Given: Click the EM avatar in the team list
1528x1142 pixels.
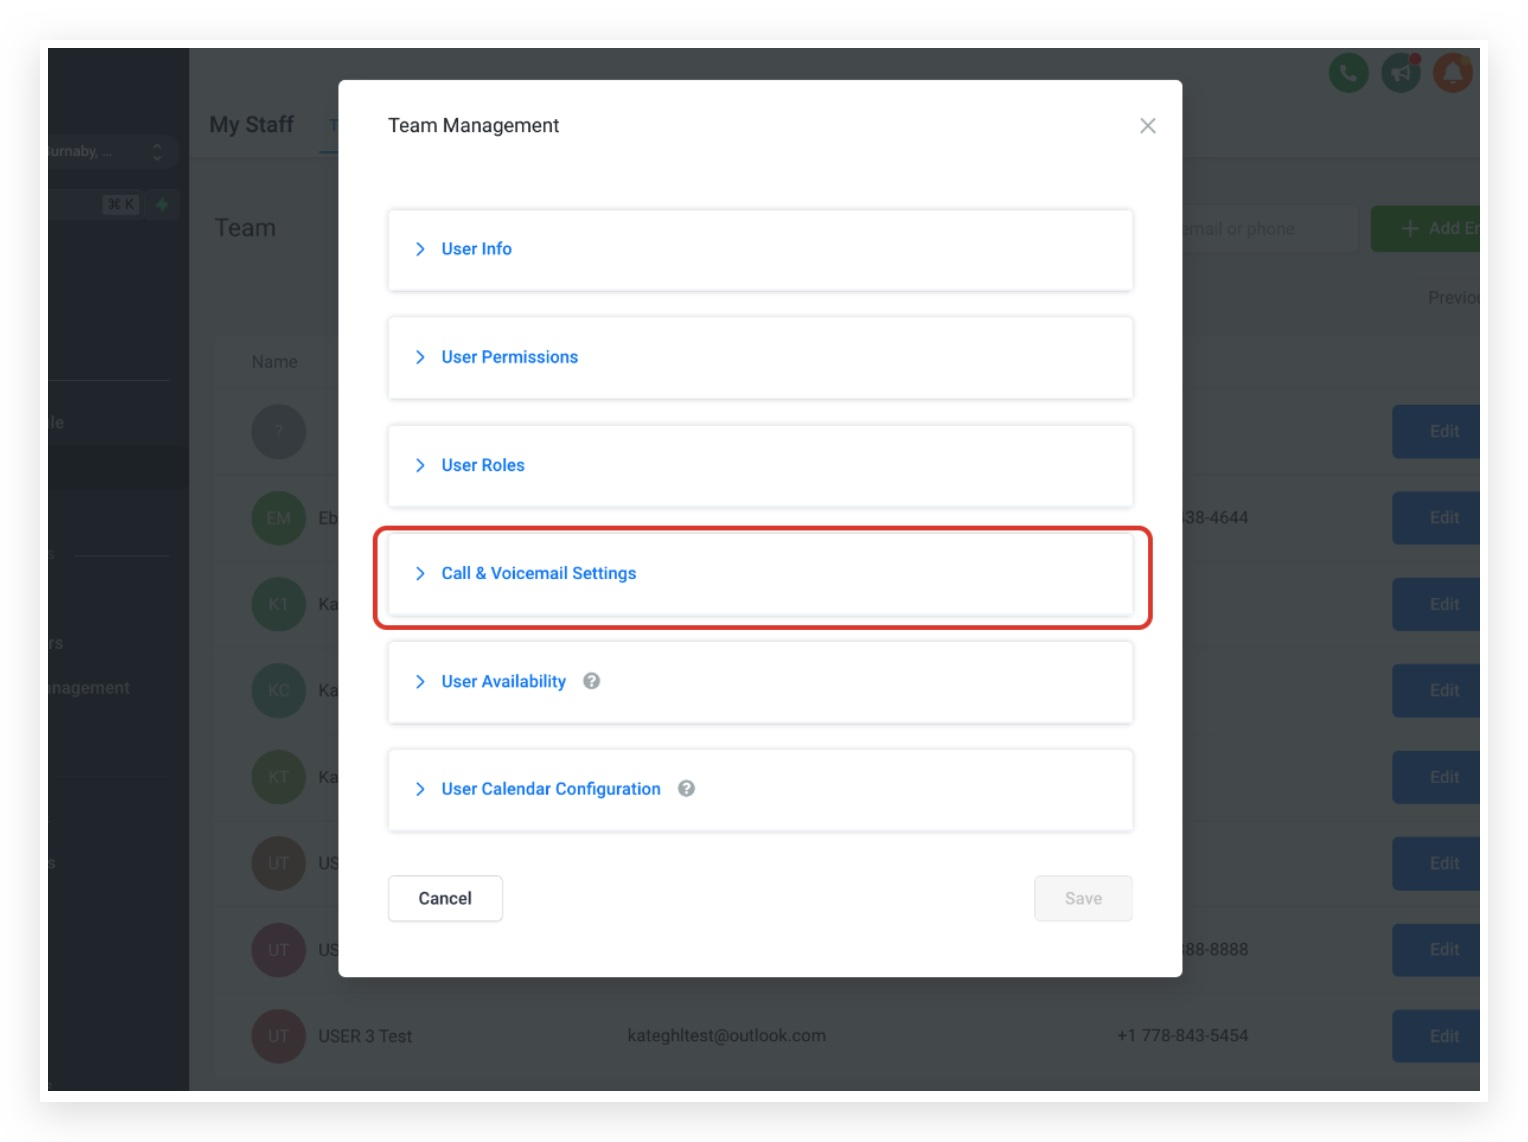Looking at the screenshot, I should pyautogui.click(x=278, y=518).
